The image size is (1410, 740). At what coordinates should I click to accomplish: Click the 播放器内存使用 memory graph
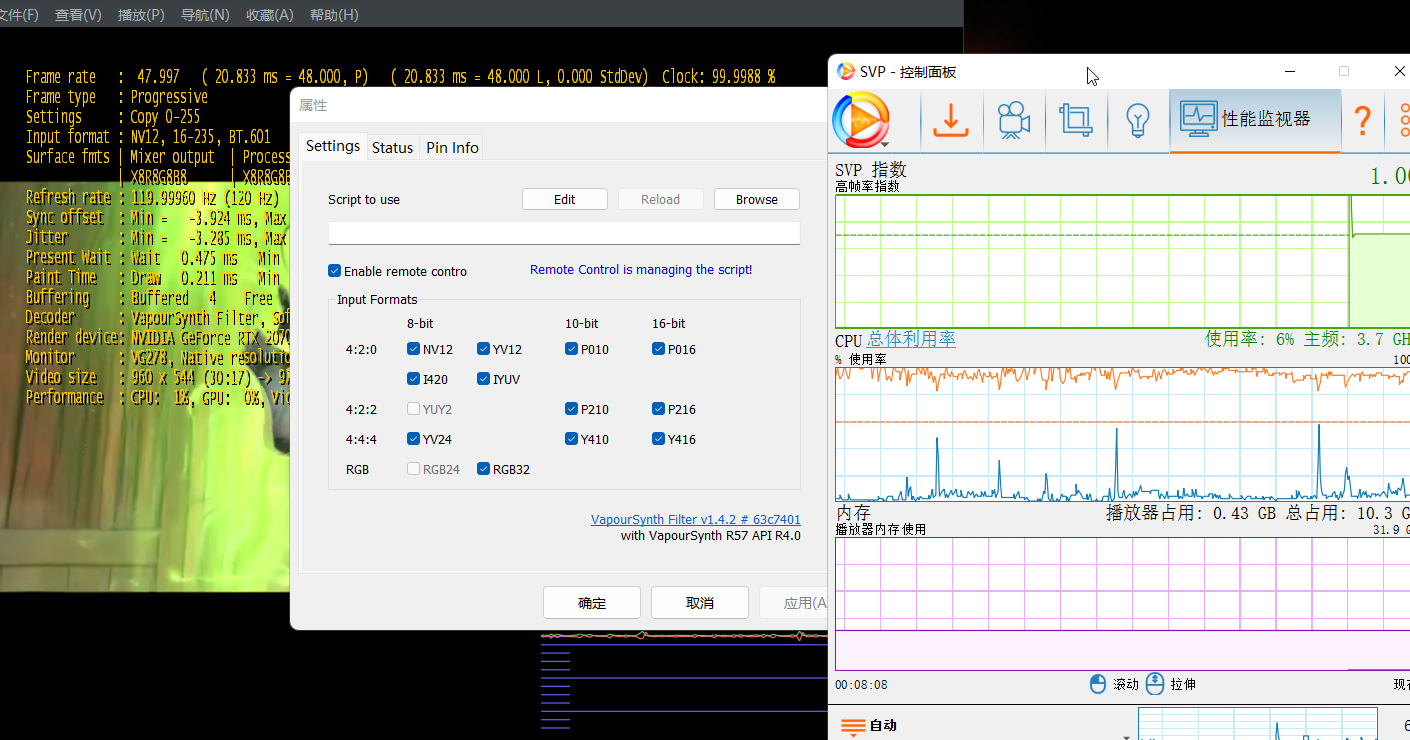(1122, 604)
